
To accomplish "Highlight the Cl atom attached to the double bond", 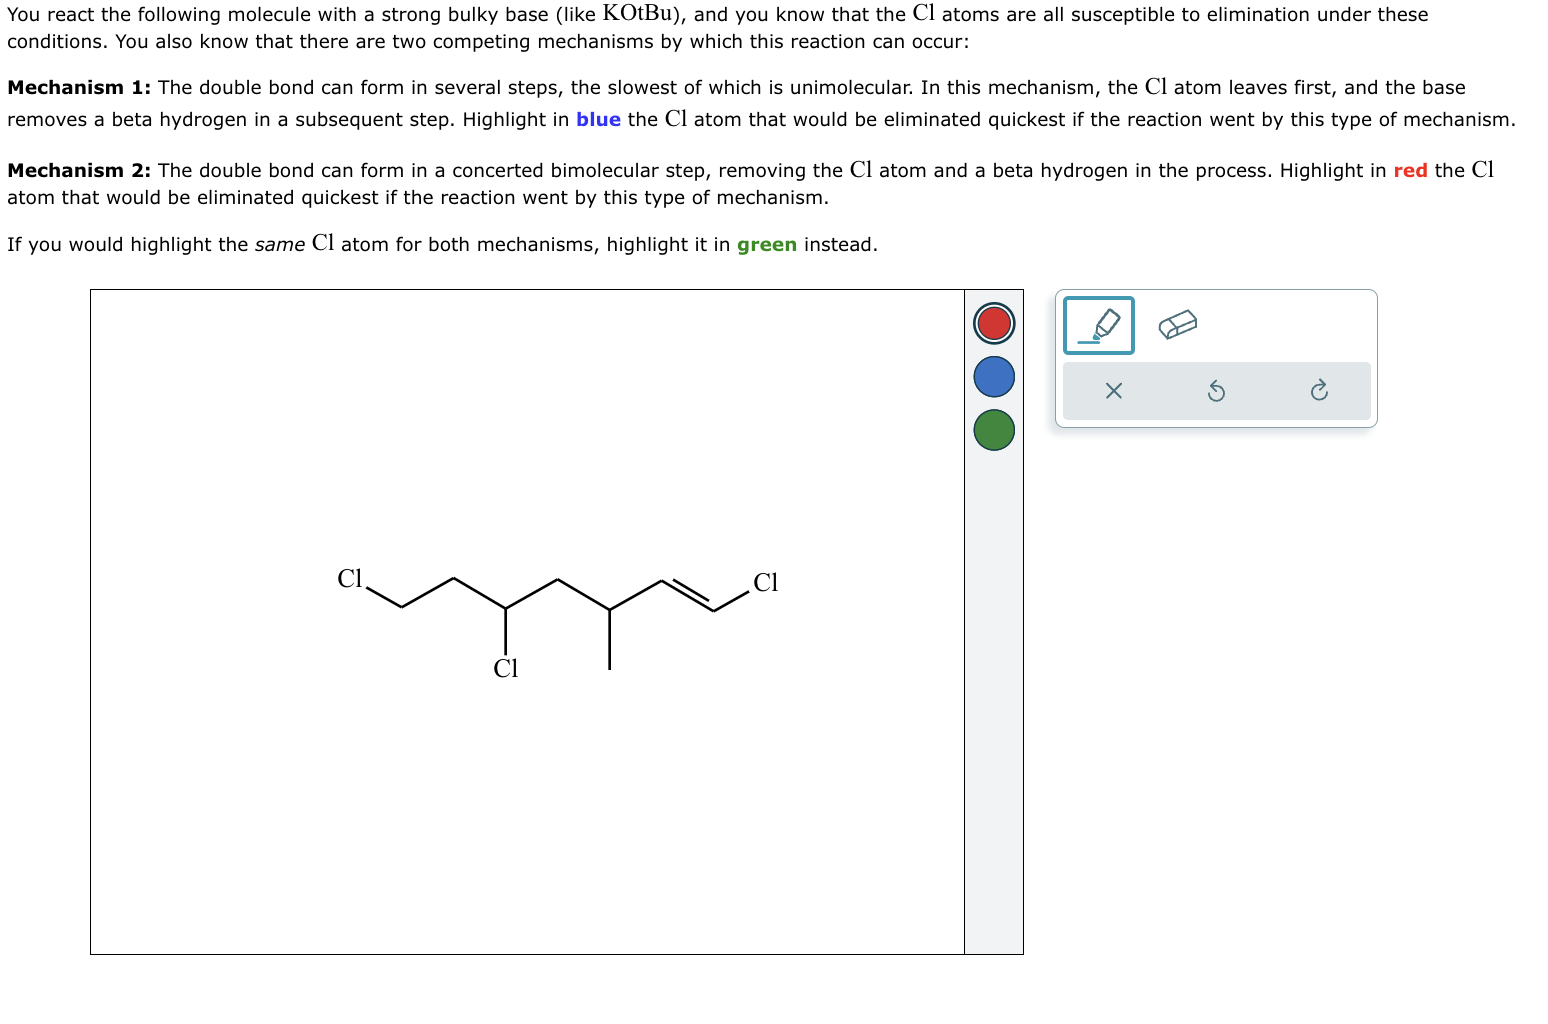I will pyautogui.click(x=765, y=582).
